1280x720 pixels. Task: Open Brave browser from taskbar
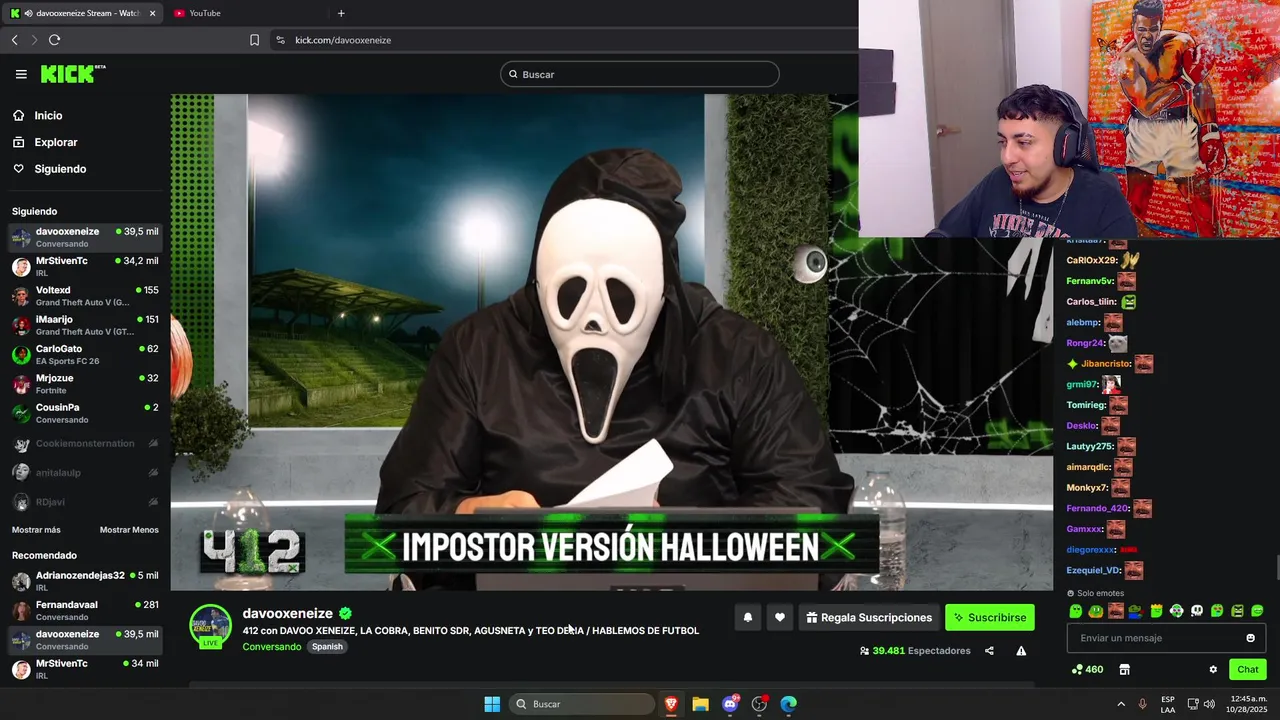point(671,704)
